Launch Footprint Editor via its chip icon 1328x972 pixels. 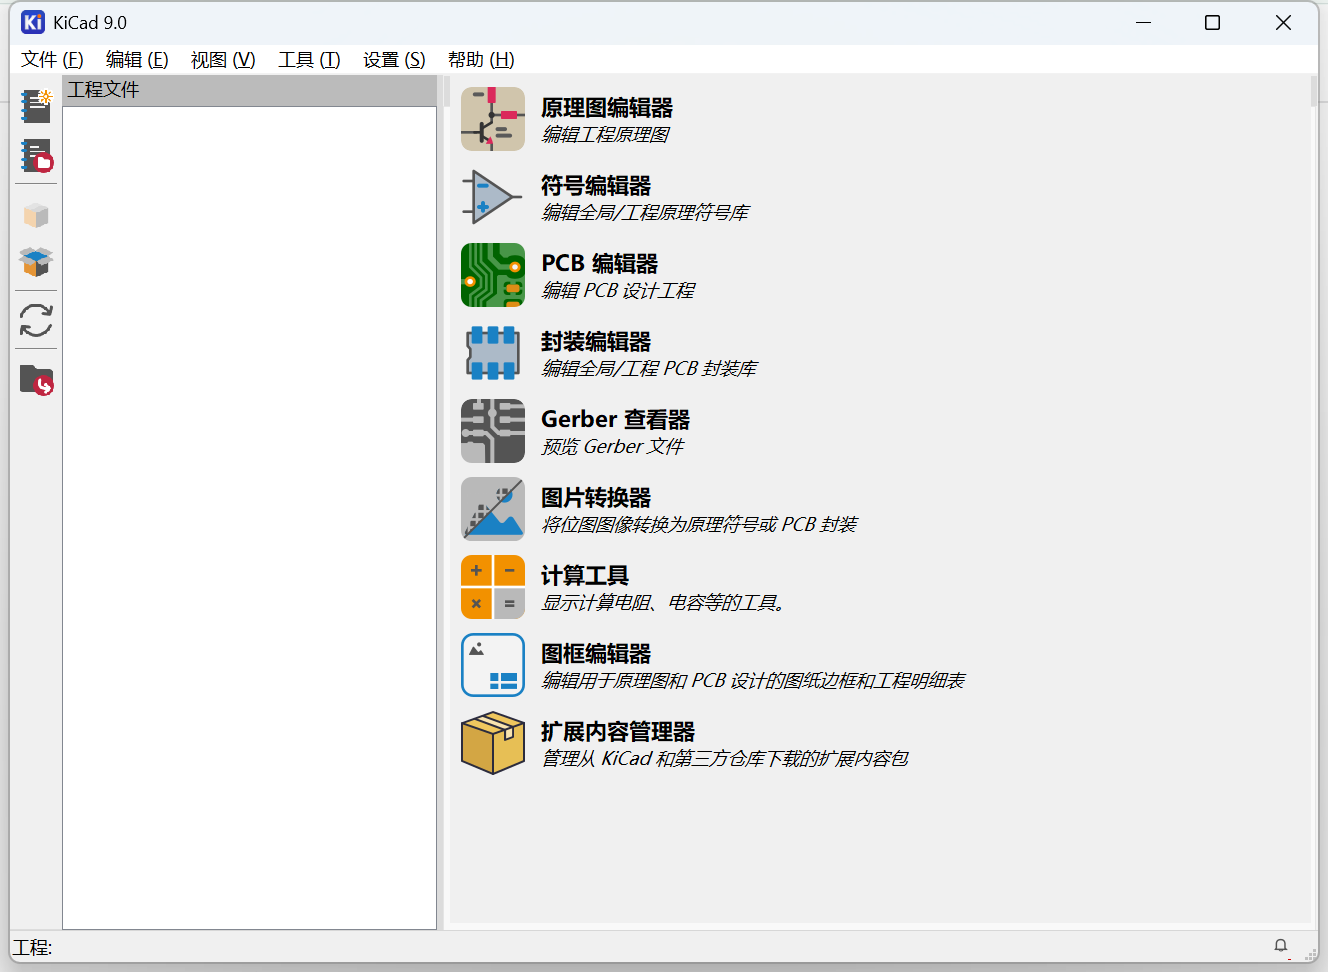tap(493, 353)
